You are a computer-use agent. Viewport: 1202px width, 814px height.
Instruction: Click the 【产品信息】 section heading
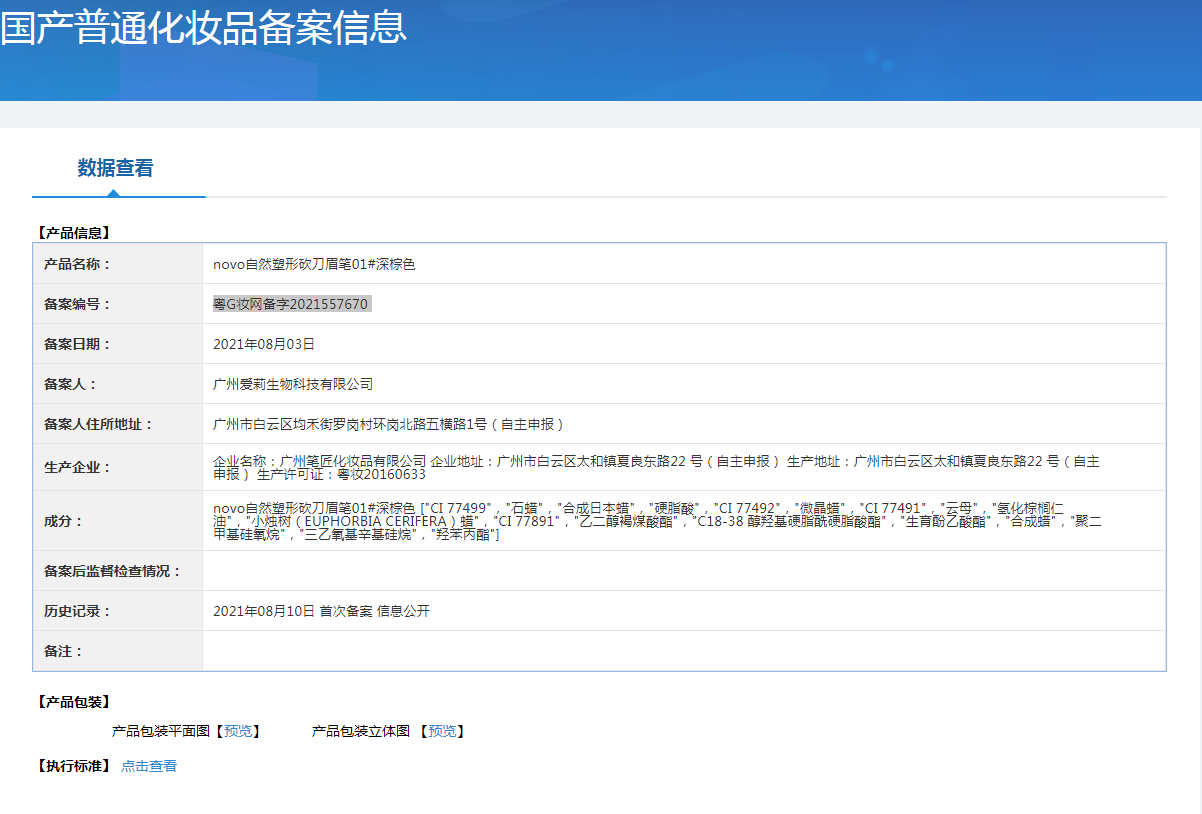click(x=72, y=233)
